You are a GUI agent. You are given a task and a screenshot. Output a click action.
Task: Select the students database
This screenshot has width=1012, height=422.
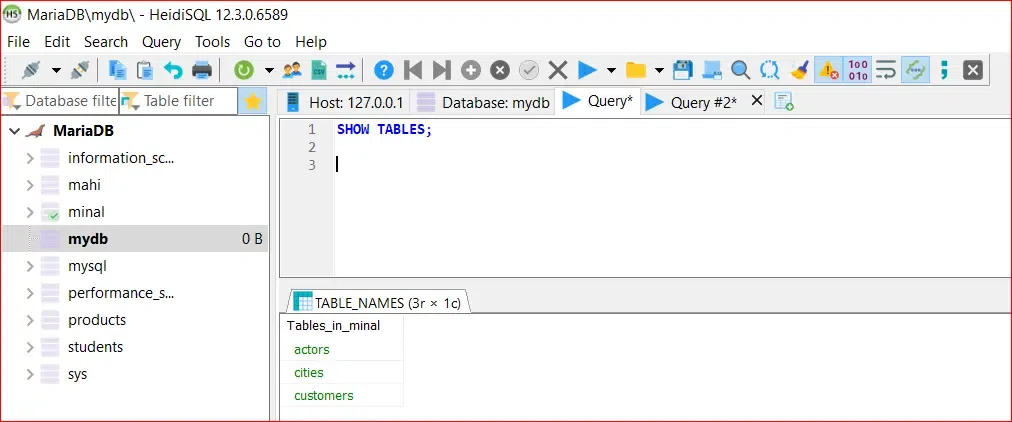[96, 347]
